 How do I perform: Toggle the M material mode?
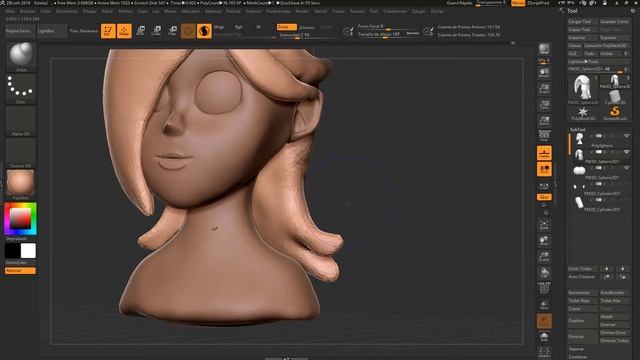pos(258,27)
